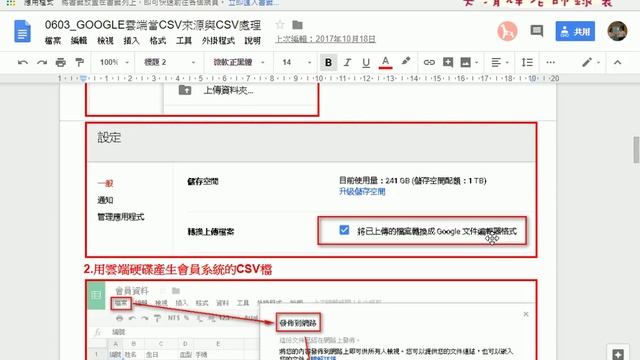The width and height of the screenshot is (640, 360).
Task: Select the paint format icon
Action: click(x=80, y=62)
